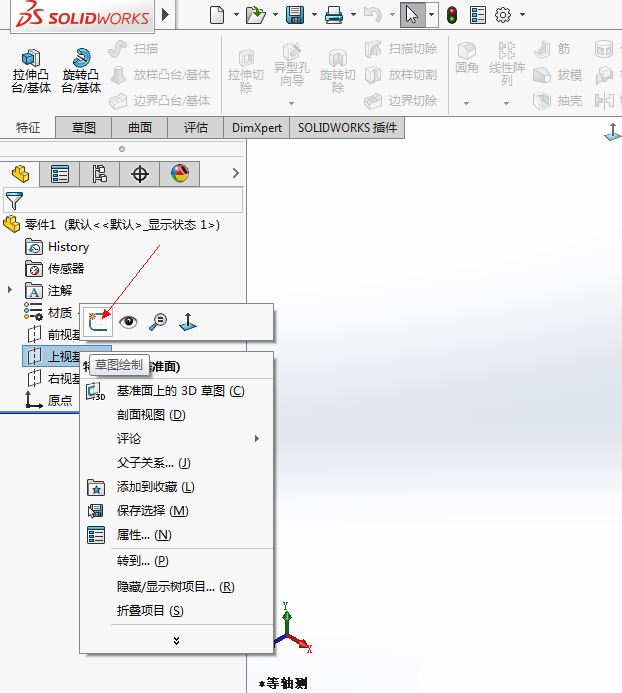This screenshot has width=622, height=693.
Task: Toggle plane visibility with the eye icon
Action: [x=127, y=321]
